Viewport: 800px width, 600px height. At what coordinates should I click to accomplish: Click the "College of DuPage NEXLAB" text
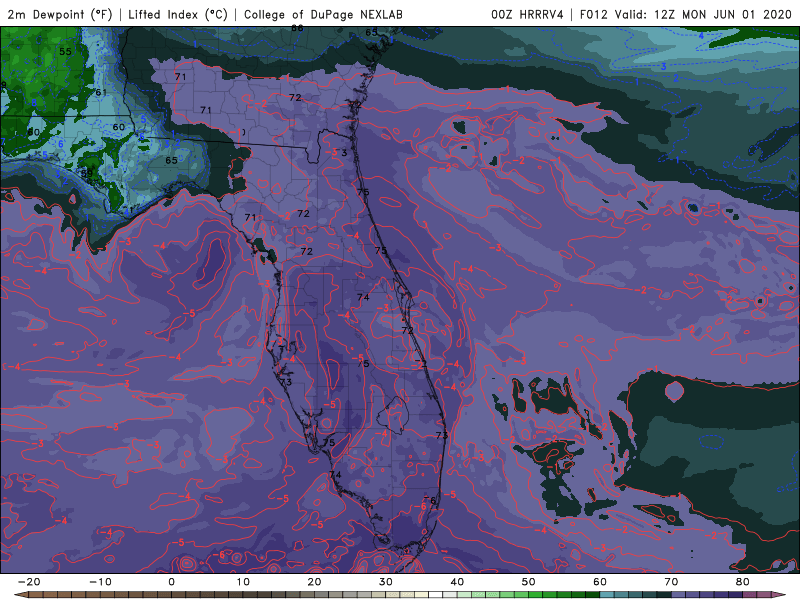[x=323, y=14]
